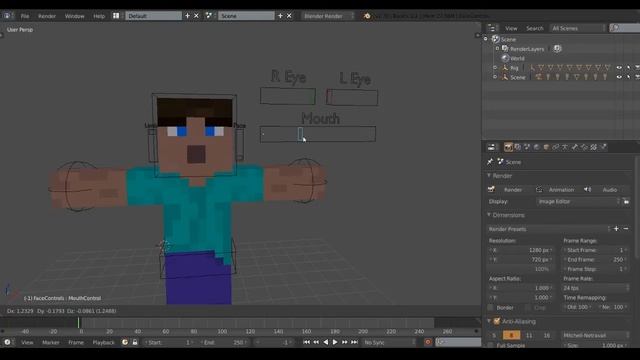Open the File menu

point(25,16)
